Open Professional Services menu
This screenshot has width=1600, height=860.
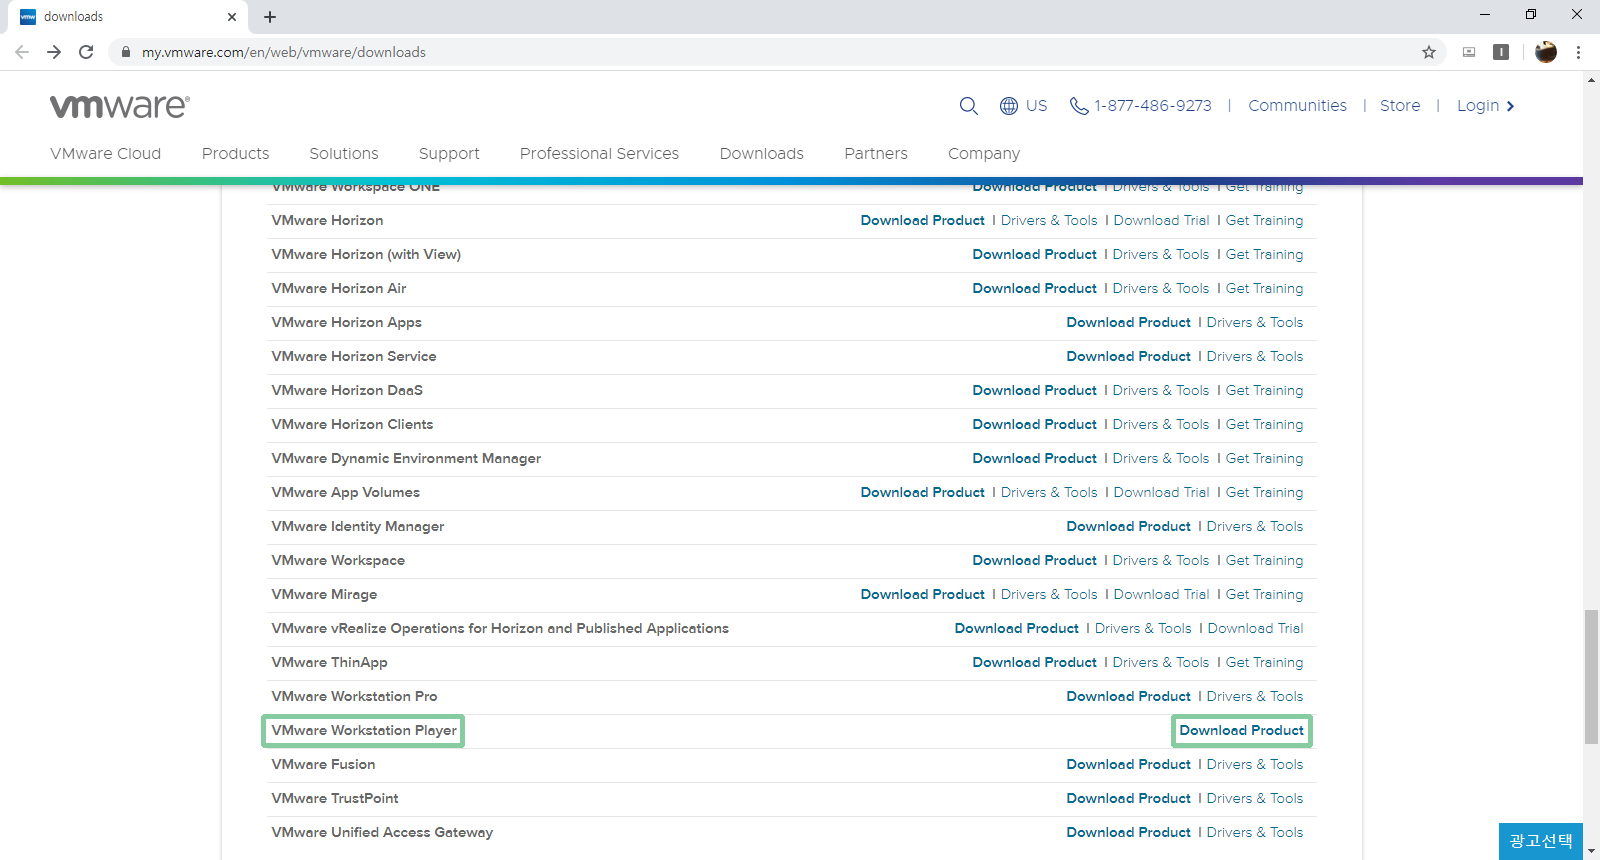click(x=599, y=153)
